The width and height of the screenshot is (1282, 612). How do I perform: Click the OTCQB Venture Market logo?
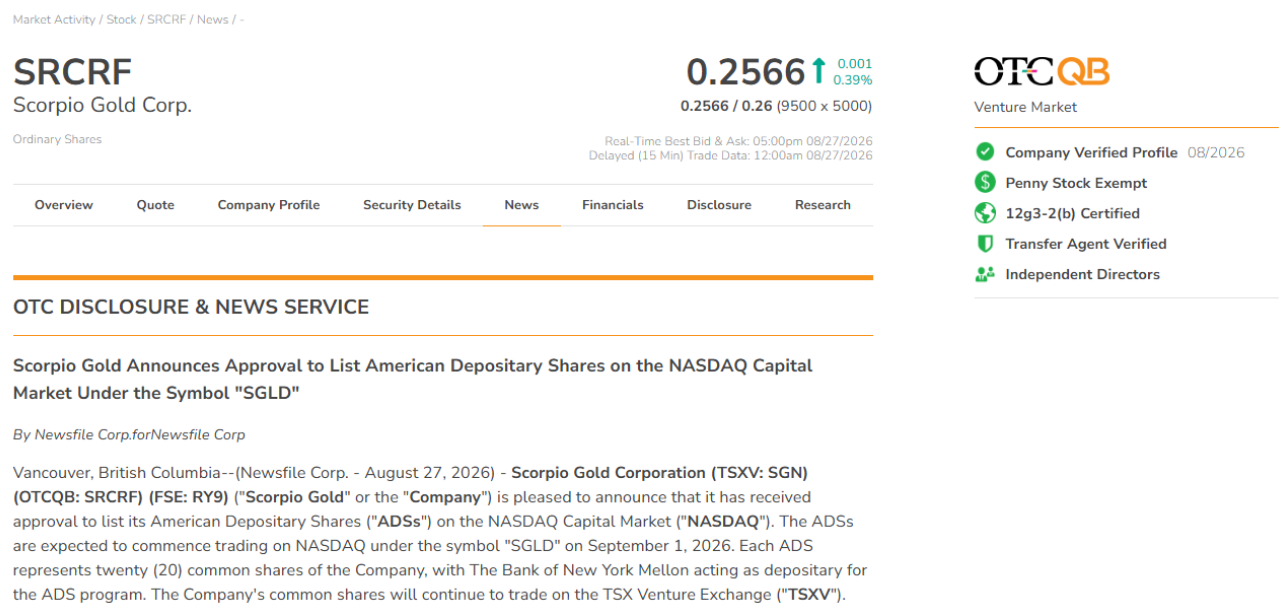pos(1042,71)
